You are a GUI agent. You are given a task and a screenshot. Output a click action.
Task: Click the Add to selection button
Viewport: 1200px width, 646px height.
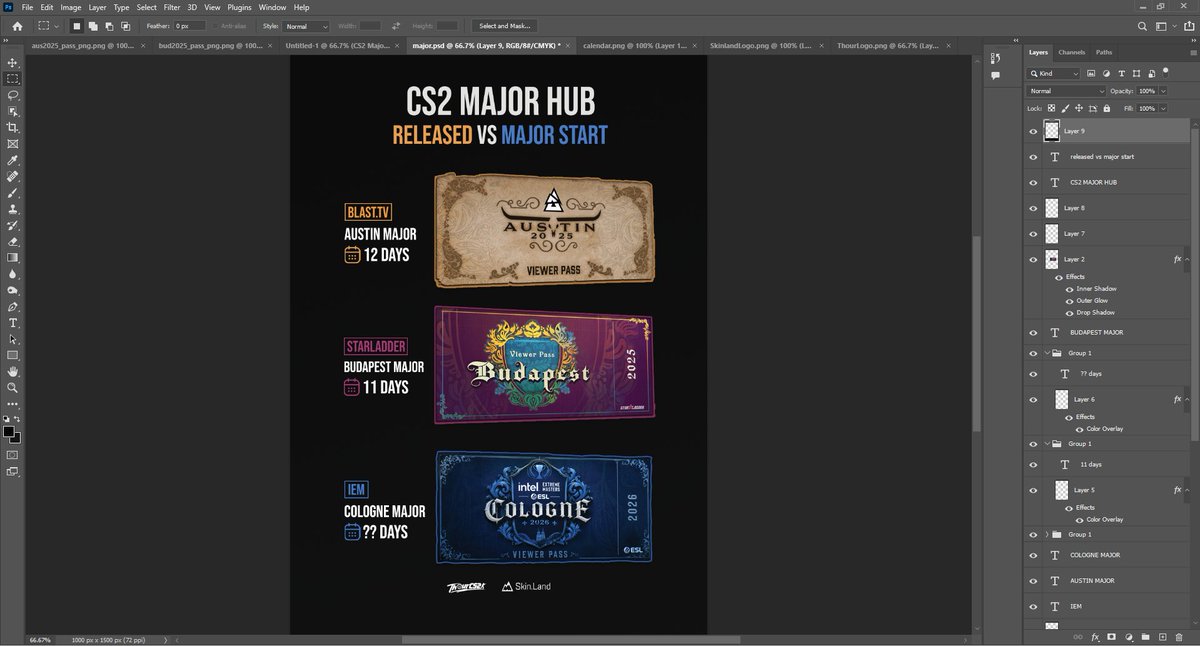tap(93, 26)
